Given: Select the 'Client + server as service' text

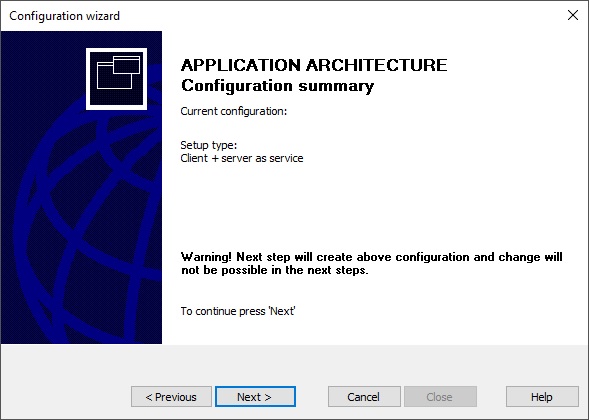Looking at the screenshot, I should pyautogui.click(x=242, y=158).
